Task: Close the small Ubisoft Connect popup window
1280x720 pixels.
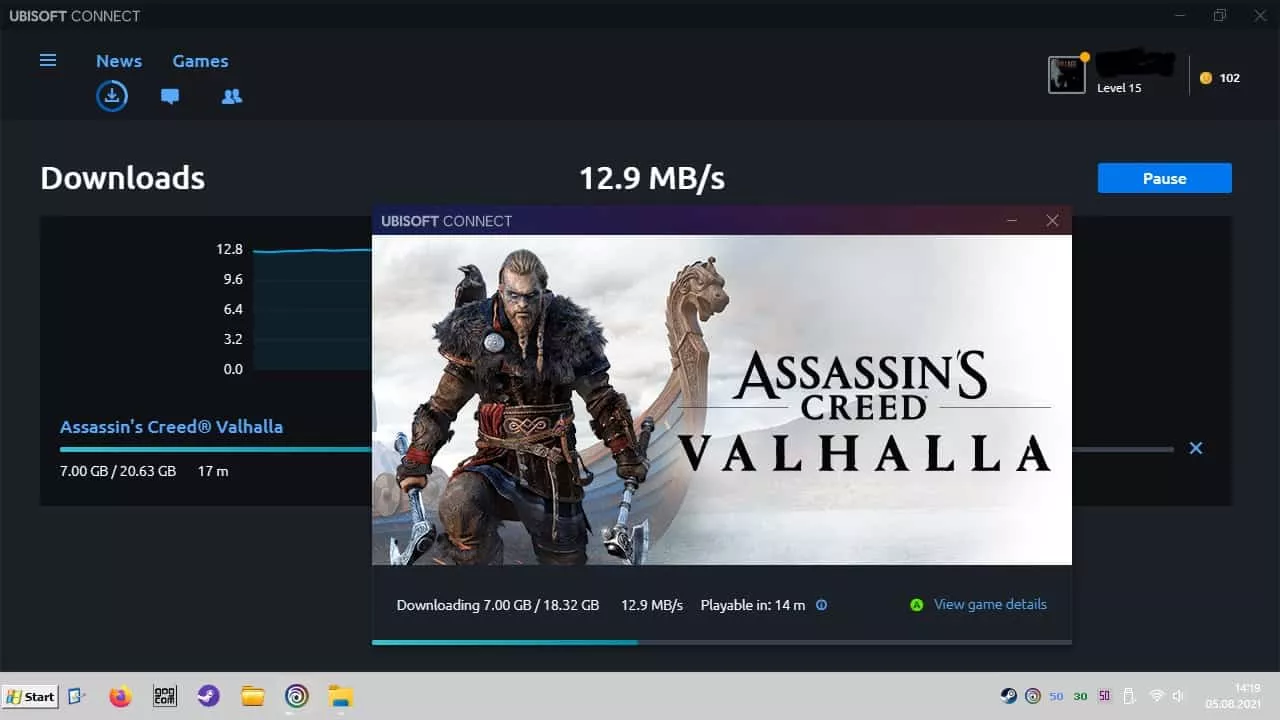Action: (1052, 221)
